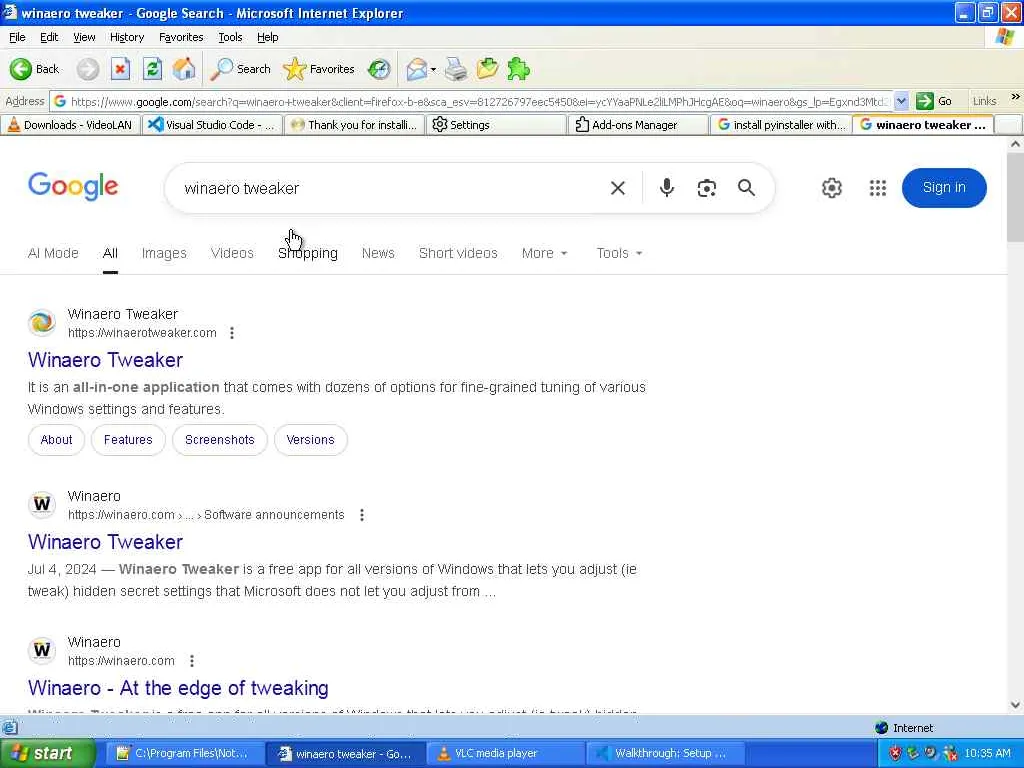The width and height of the screenshot is (1024, 768).
Task: Open options dots beside Software announcements
Action: click(x=362, y=515)
